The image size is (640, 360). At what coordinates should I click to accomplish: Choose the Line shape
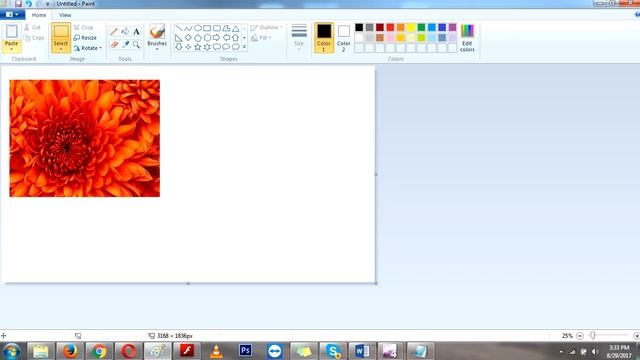pos(179,28)
